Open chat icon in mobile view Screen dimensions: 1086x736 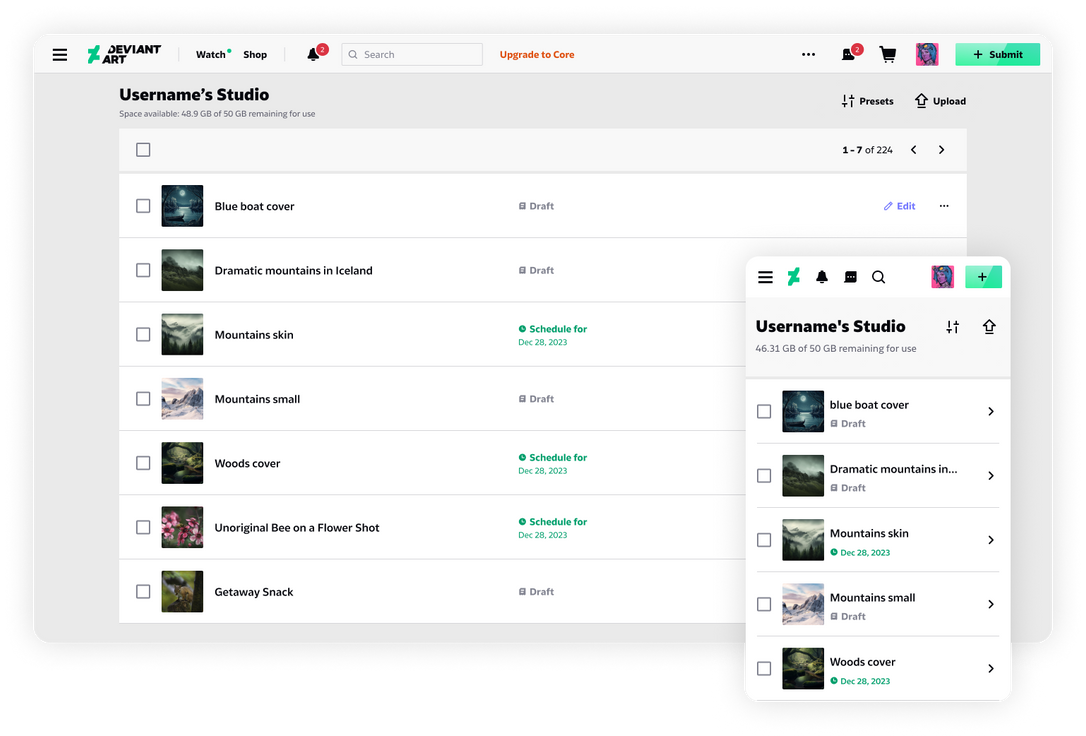point(851,277)
